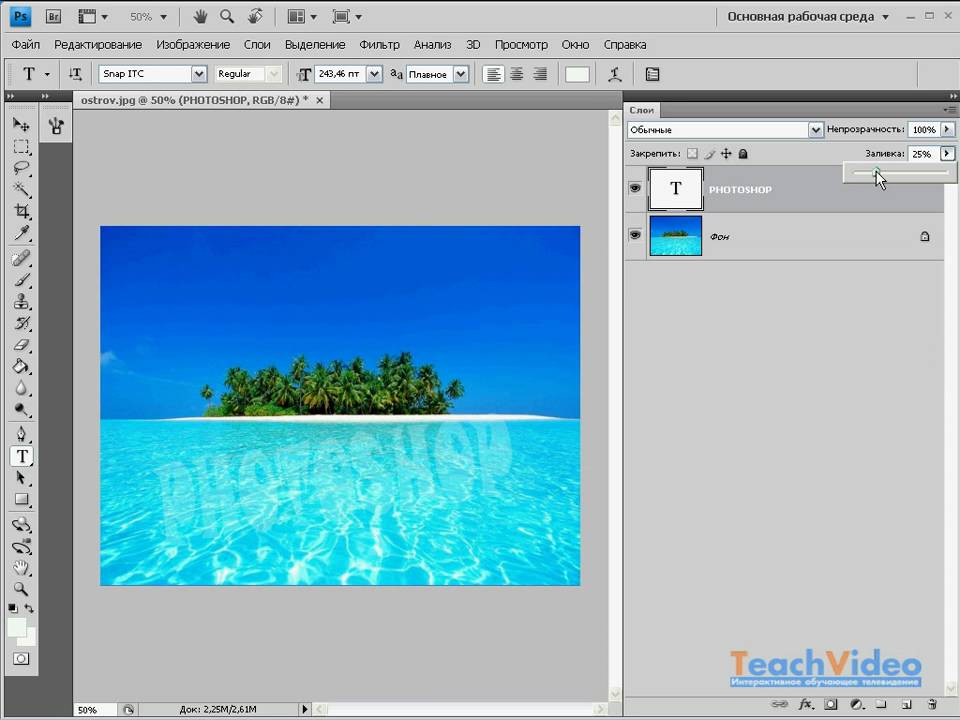This screenshot has height=720, width=960.
Task: Select the 3D Rotate tool
Action: pos(21,525)
